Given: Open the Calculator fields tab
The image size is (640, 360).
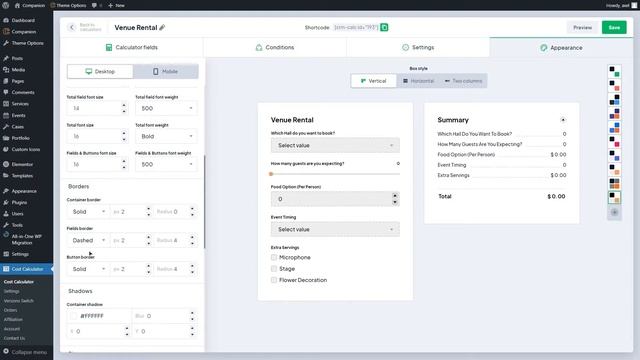Looking at the screenshot, I should [131, 47].
